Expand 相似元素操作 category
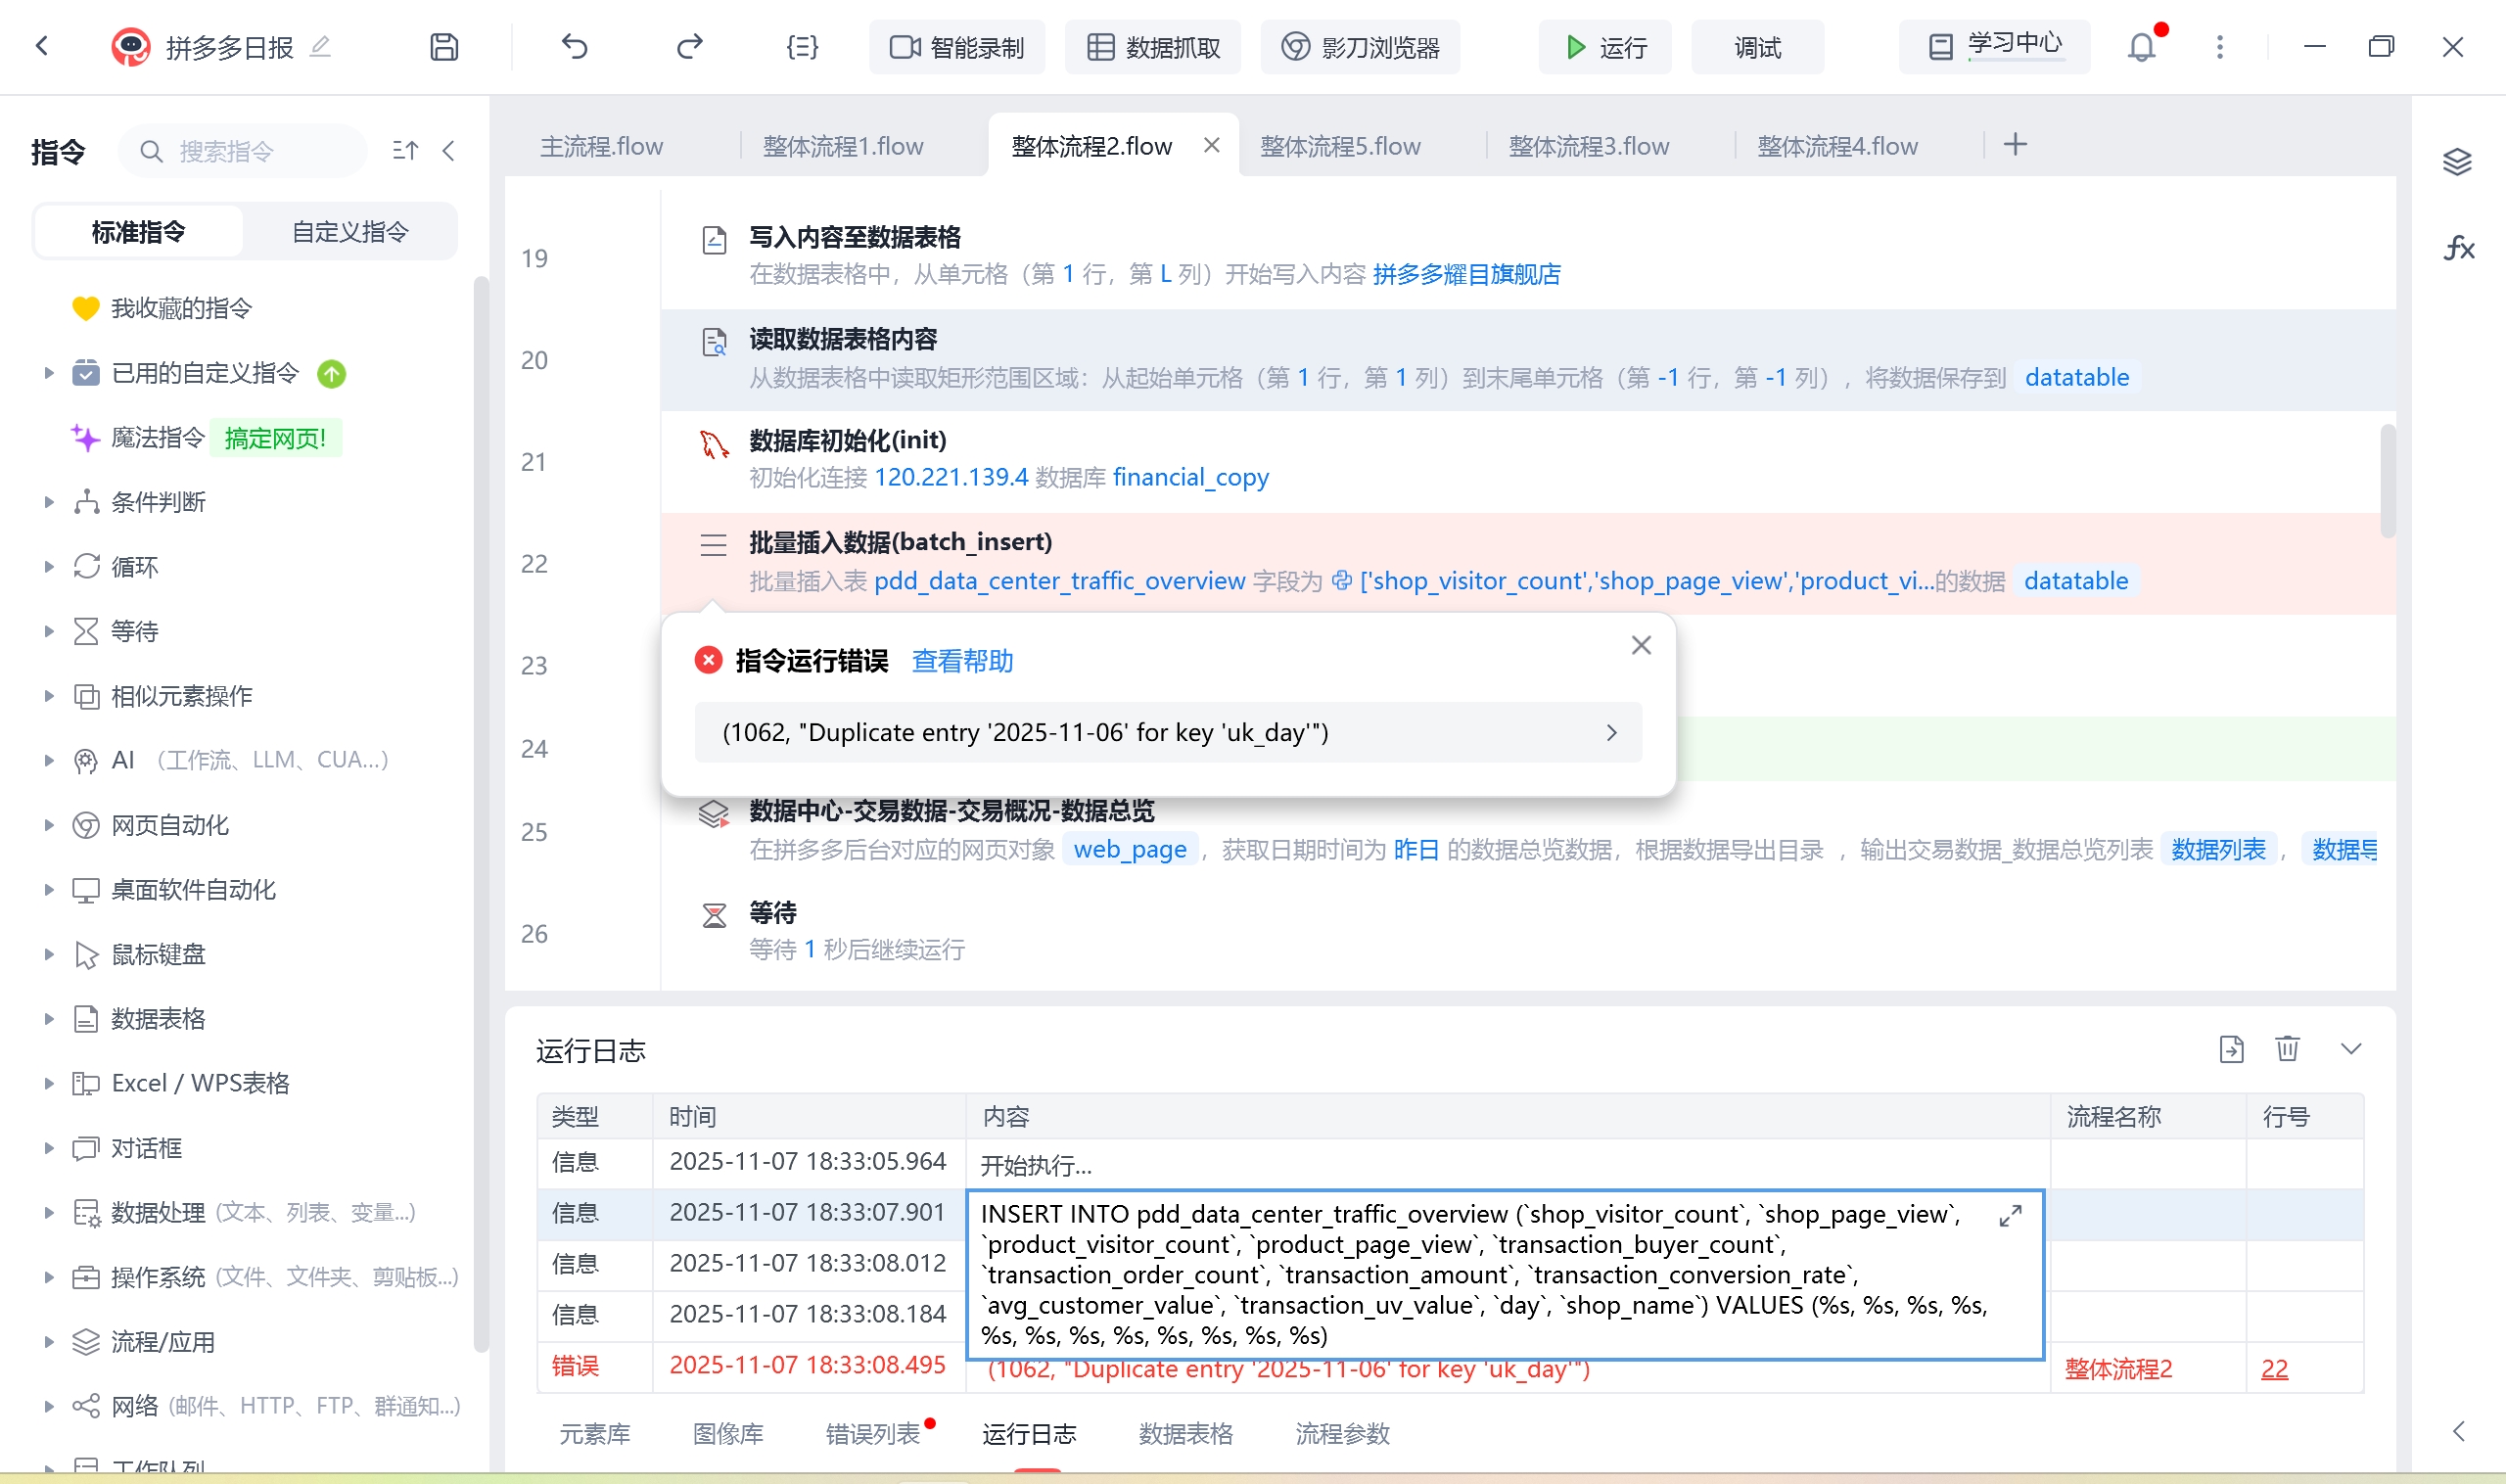Screen dimensions: 2506x1484 pos(48,696)
